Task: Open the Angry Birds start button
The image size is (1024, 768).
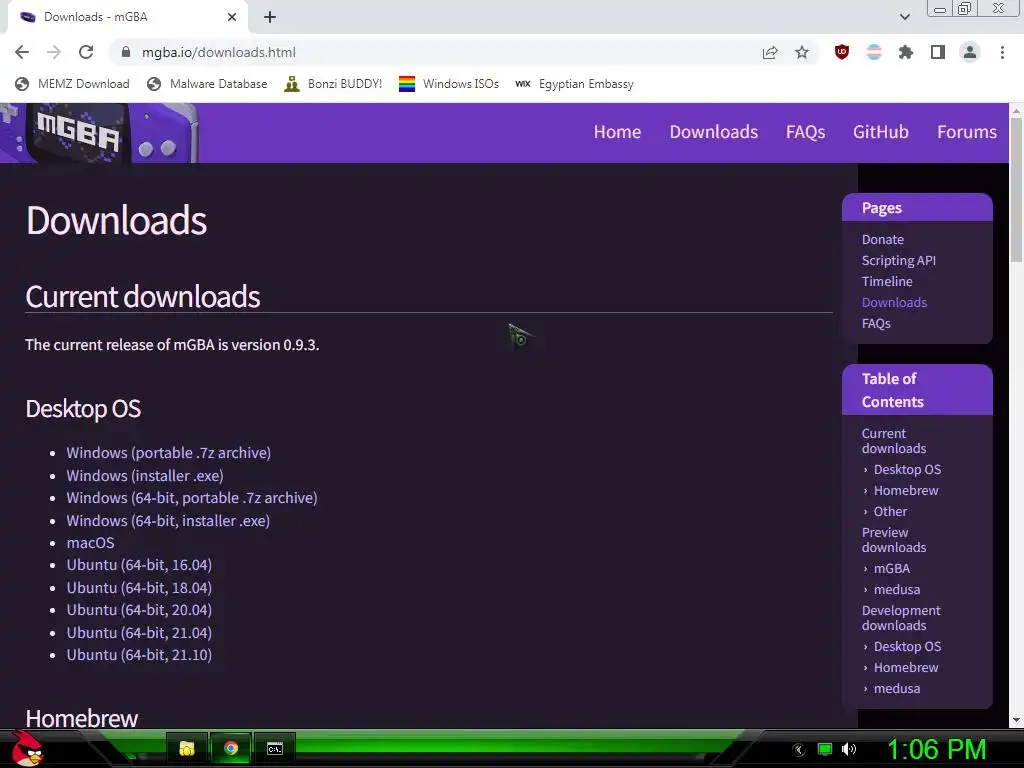Action: click(x=27, y=748)
